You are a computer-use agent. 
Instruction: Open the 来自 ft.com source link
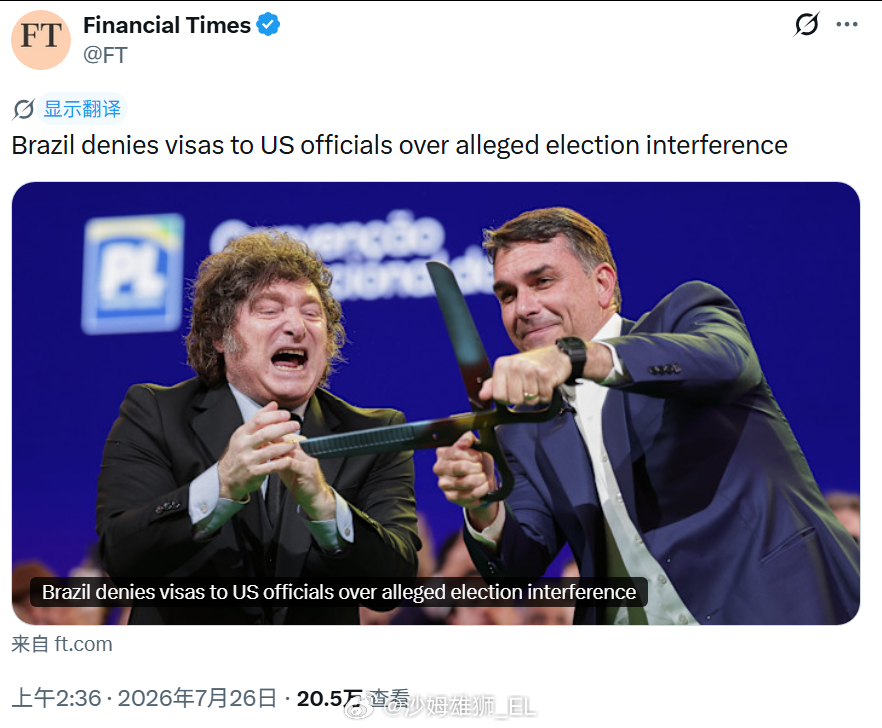point(62,644)
